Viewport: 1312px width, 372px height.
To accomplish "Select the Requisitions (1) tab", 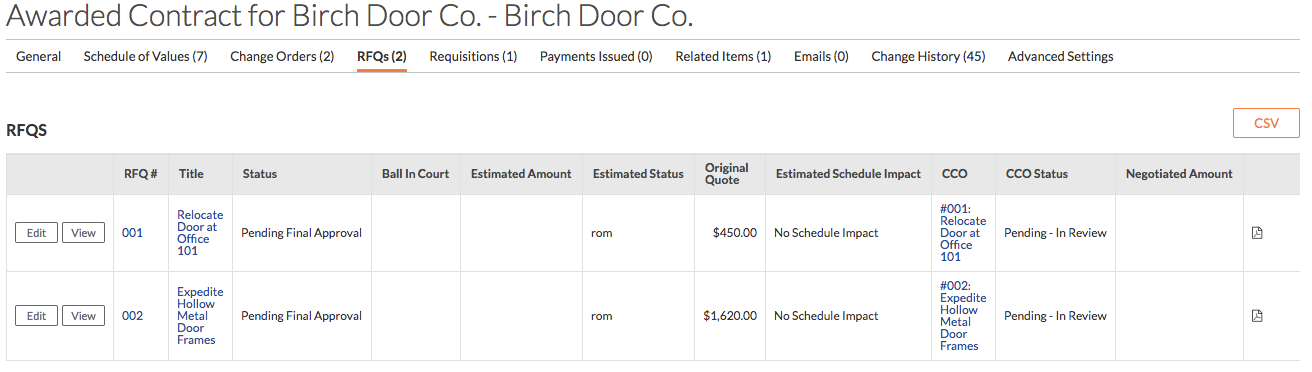I will click(x=473, y=57).
